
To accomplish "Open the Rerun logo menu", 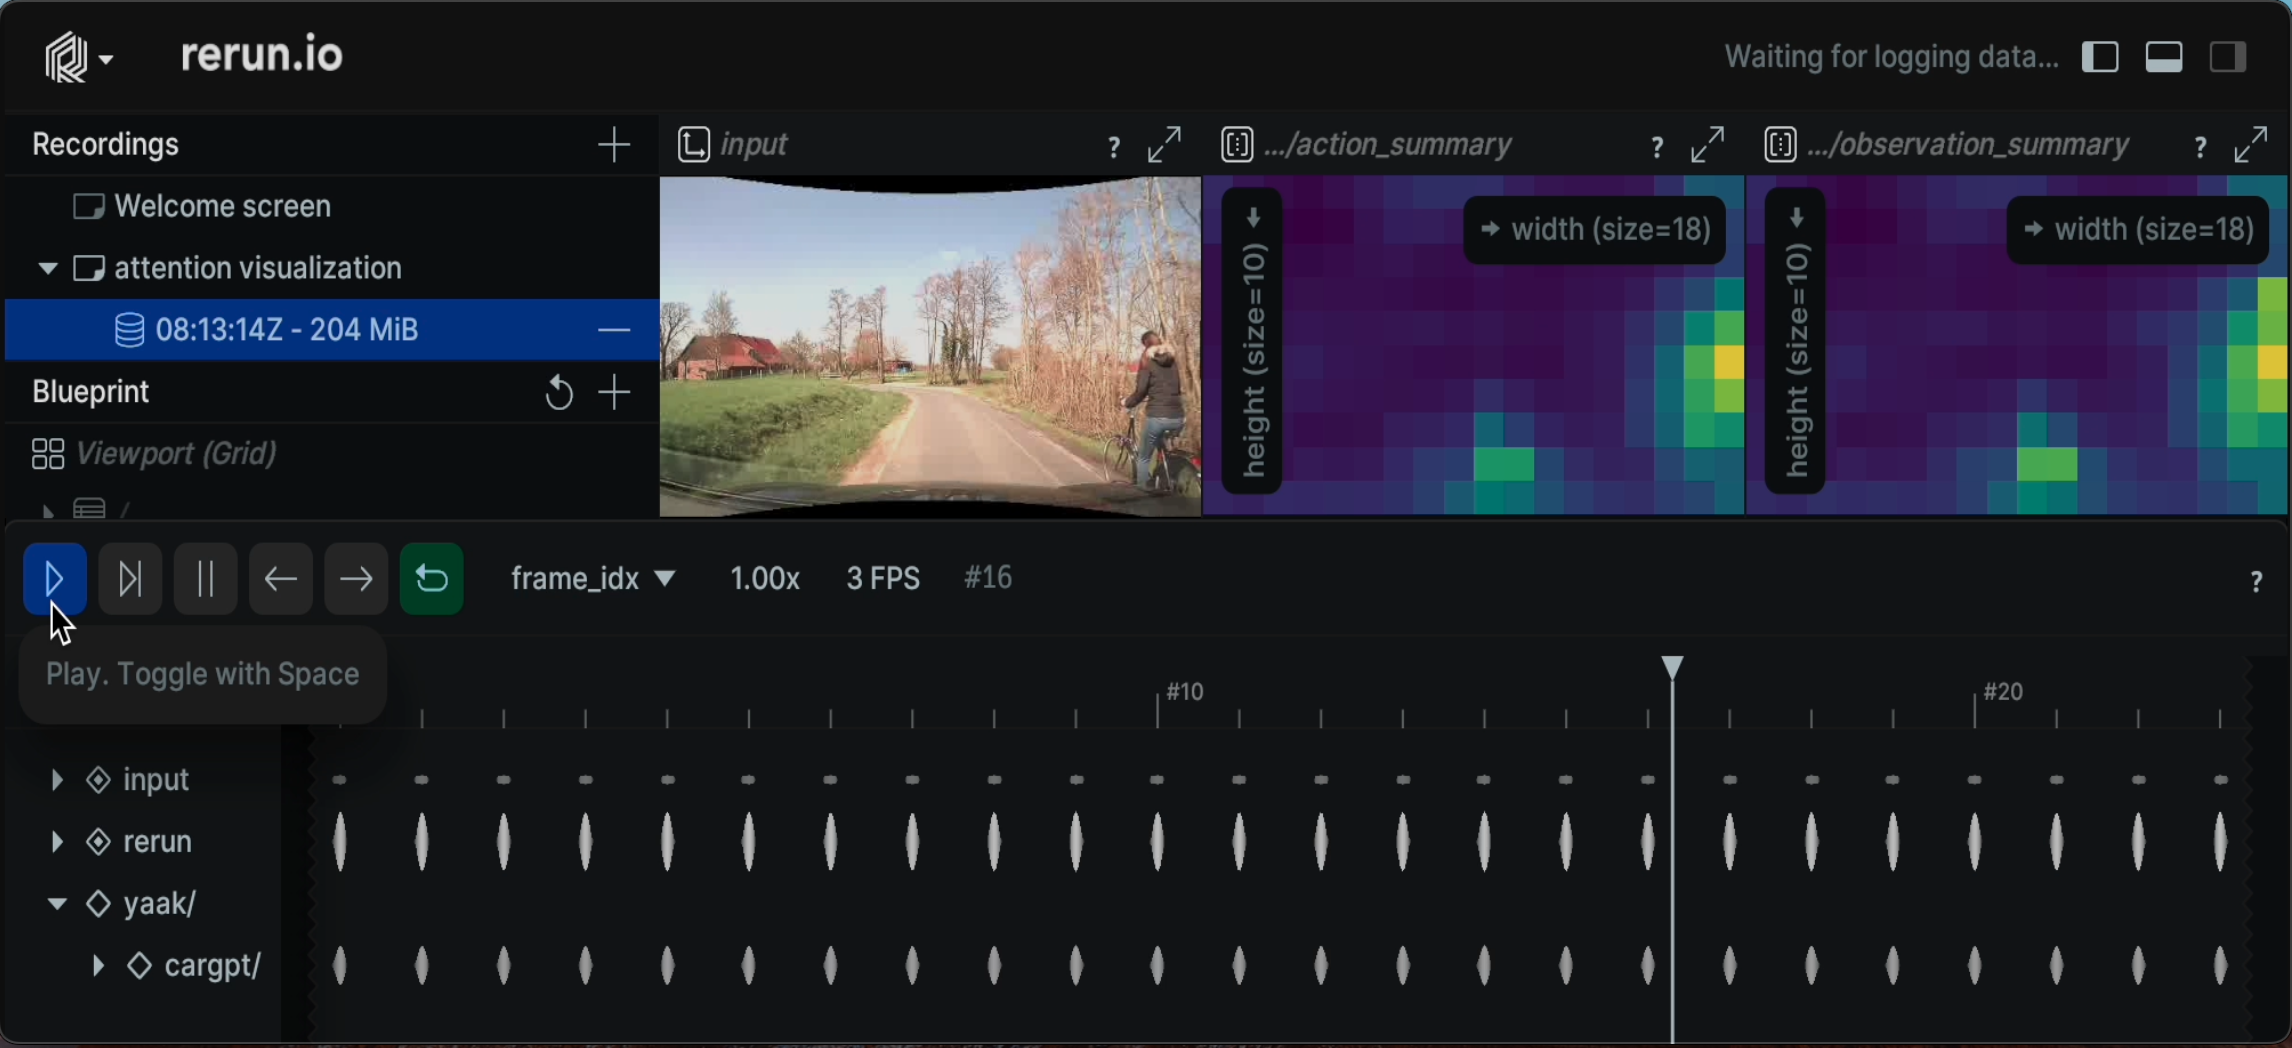I will pyautogui.click(x=77, y=58).
